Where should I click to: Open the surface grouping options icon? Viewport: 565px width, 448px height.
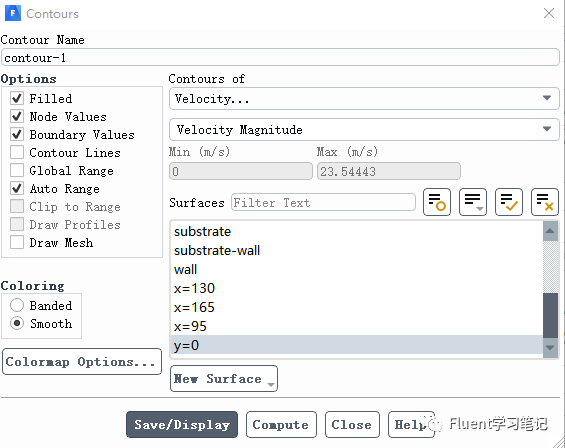click(473, 202)
